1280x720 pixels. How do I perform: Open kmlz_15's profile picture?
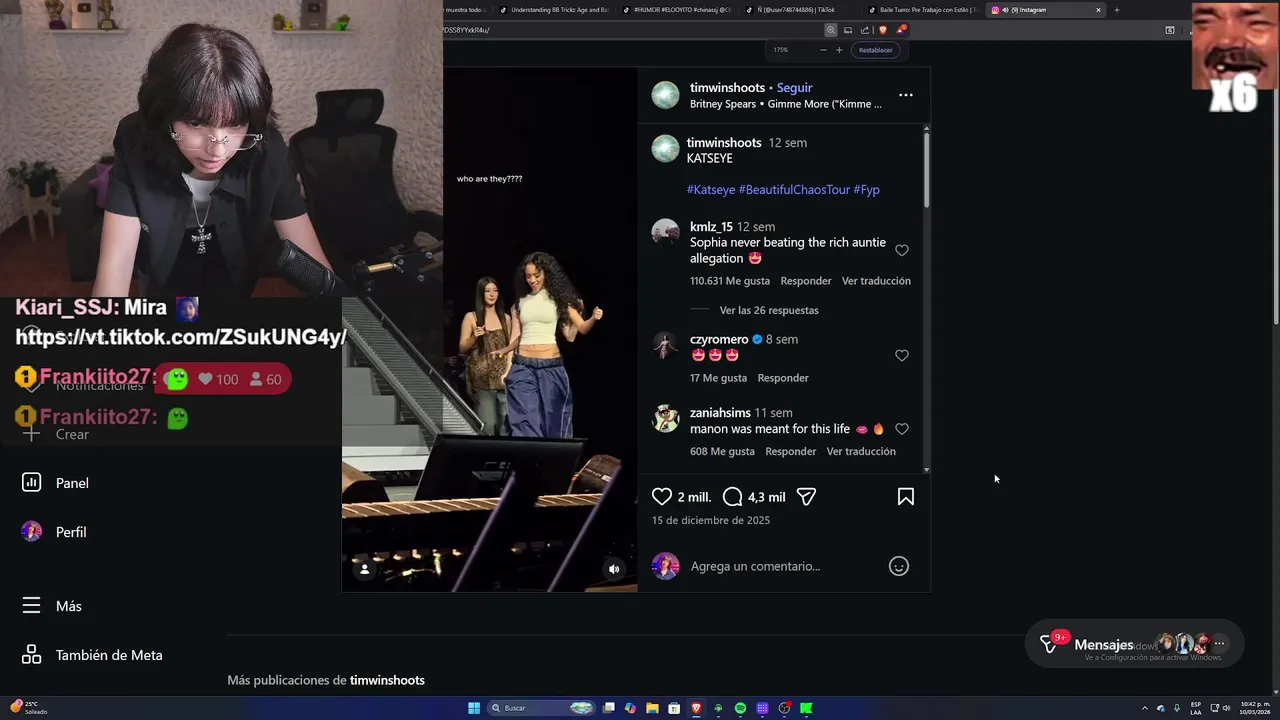point(665,233)
